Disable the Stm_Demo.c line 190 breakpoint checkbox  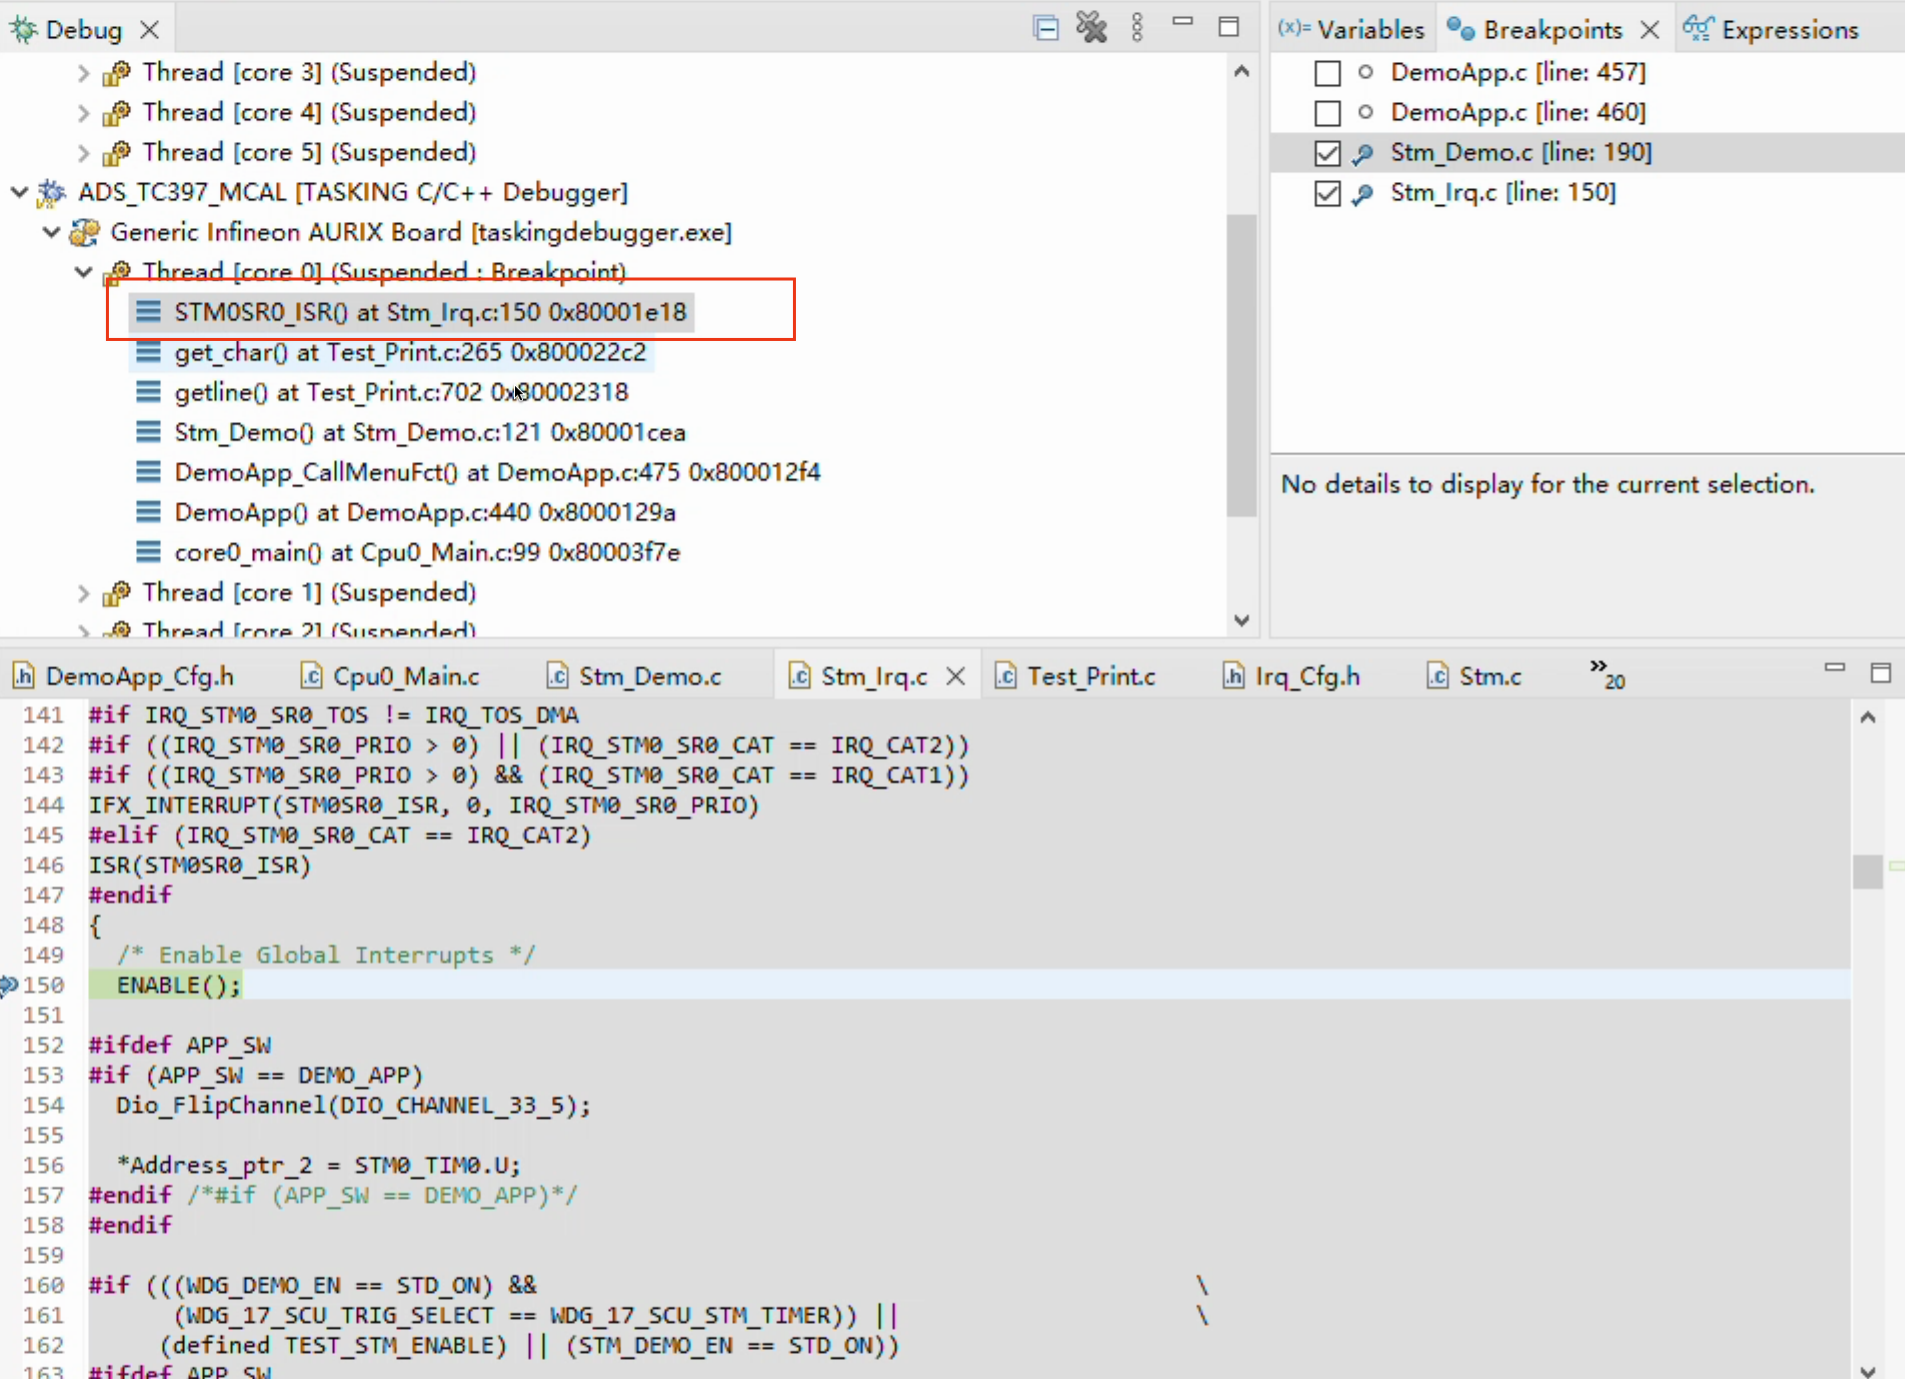point(1327,153)
